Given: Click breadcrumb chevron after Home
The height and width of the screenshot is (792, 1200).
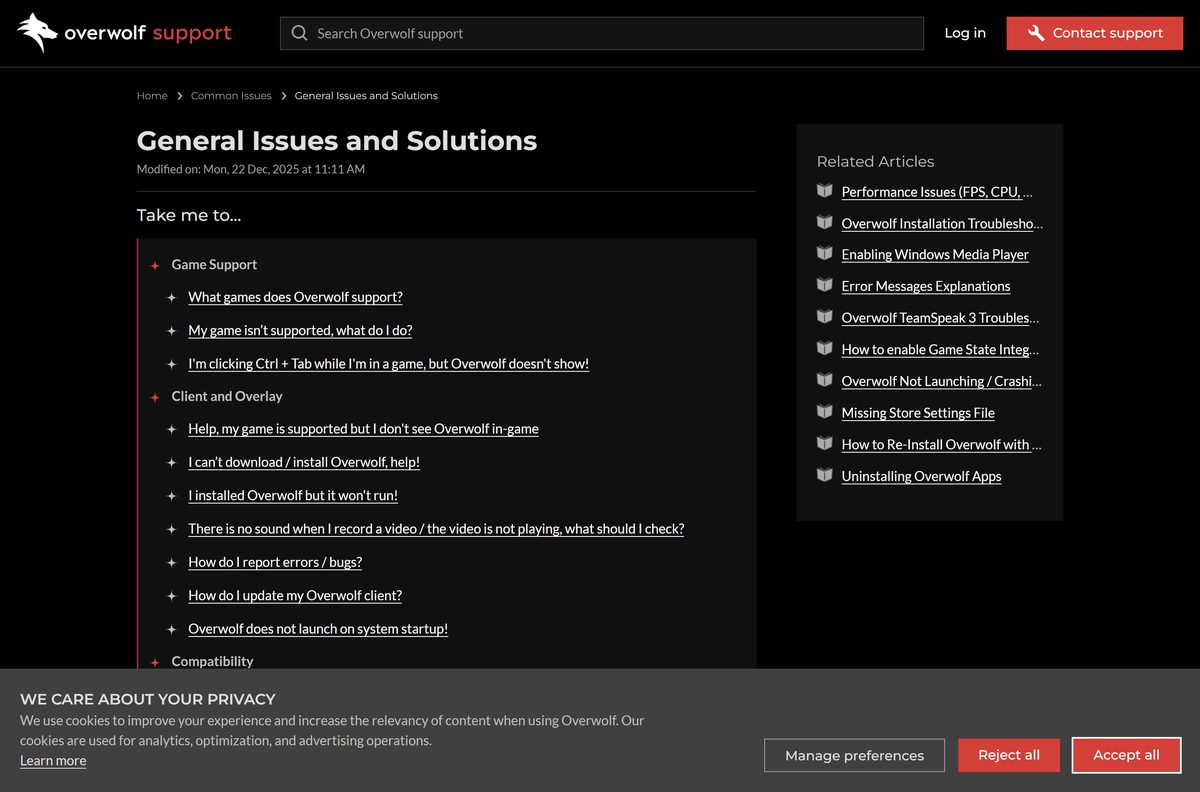Looking at the screenshot, I should pos(180,96).
